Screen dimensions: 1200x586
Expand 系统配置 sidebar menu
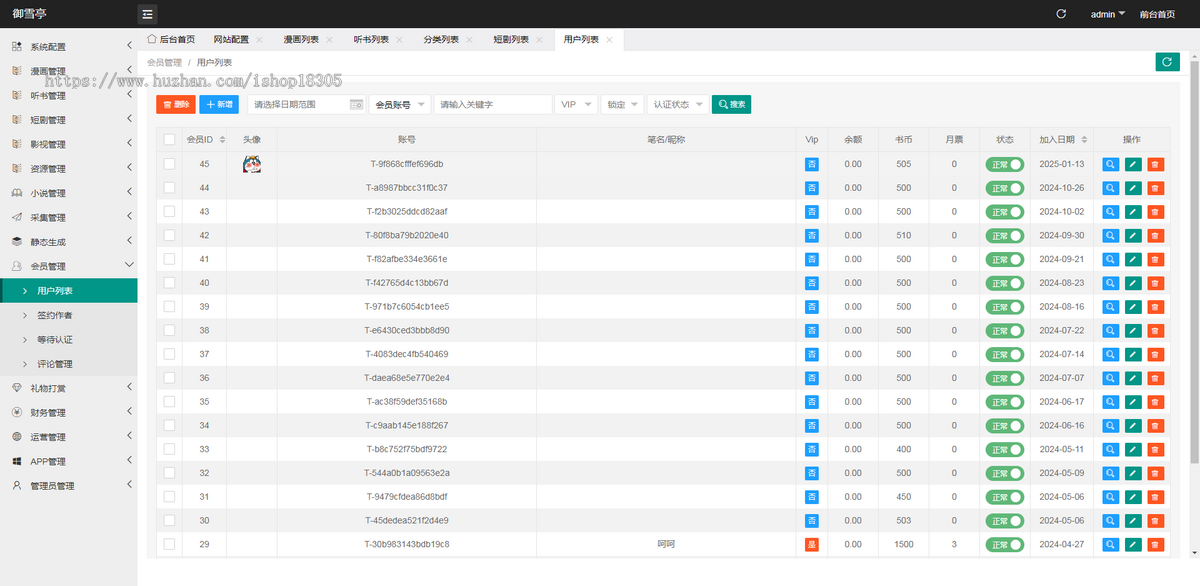68,46
